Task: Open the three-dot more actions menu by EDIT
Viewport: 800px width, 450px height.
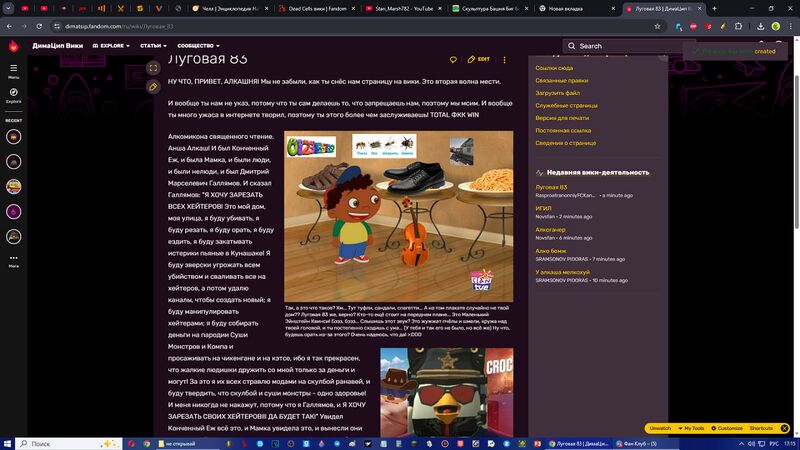Action: (504, 60)
